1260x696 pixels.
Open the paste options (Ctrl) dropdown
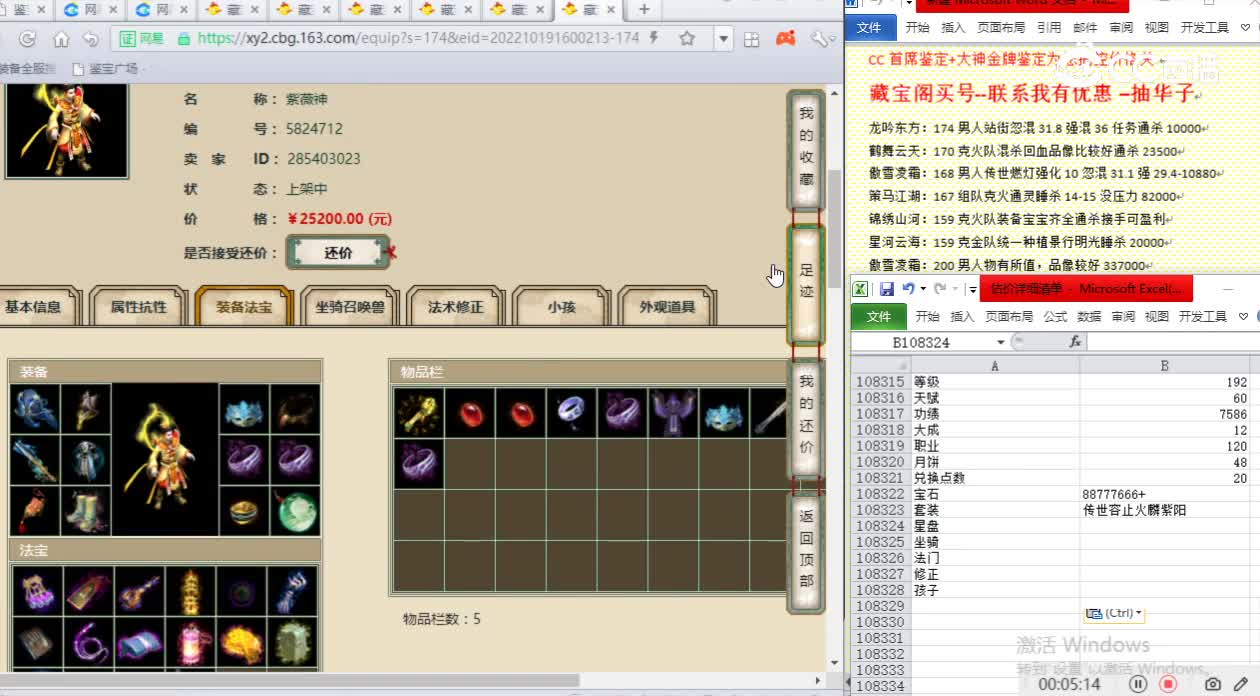point(1113,613)
